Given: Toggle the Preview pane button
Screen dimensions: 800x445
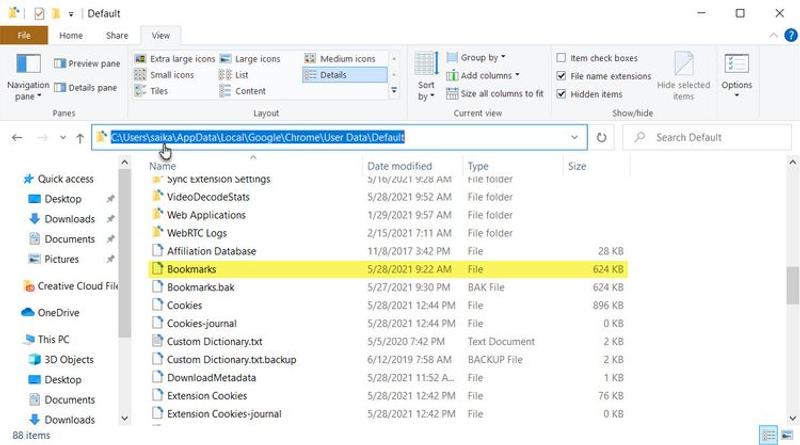Looking at the screenshot, I should coord(87,63).
